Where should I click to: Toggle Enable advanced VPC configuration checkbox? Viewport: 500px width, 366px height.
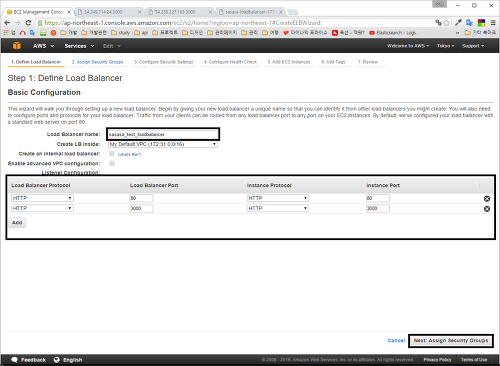pos(112,163)
